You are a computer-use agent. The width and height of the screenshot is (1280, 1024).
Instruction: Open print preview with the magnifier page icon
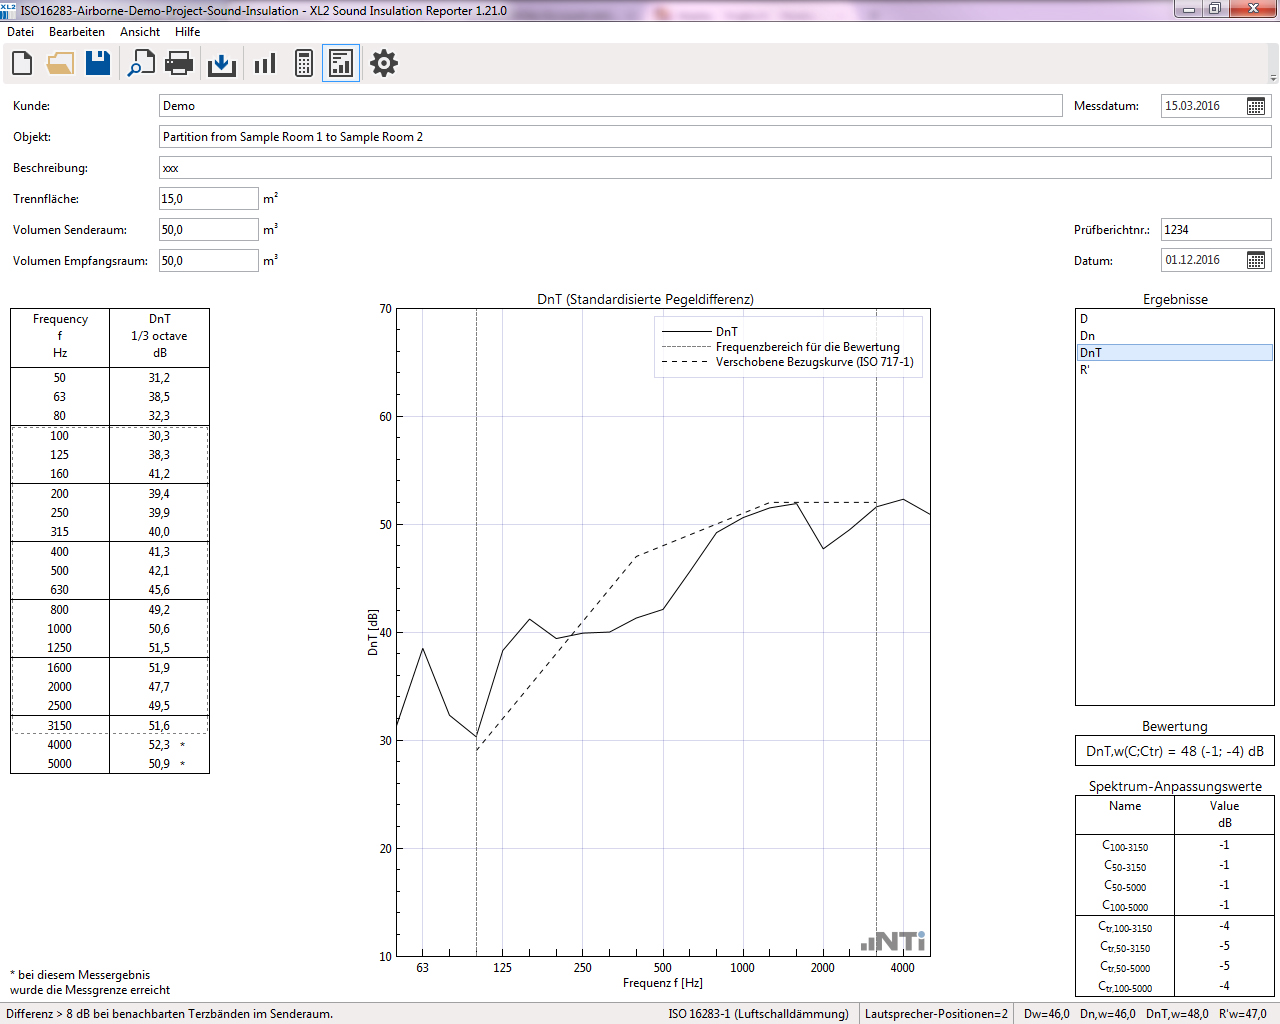click(x=140, y=64)
